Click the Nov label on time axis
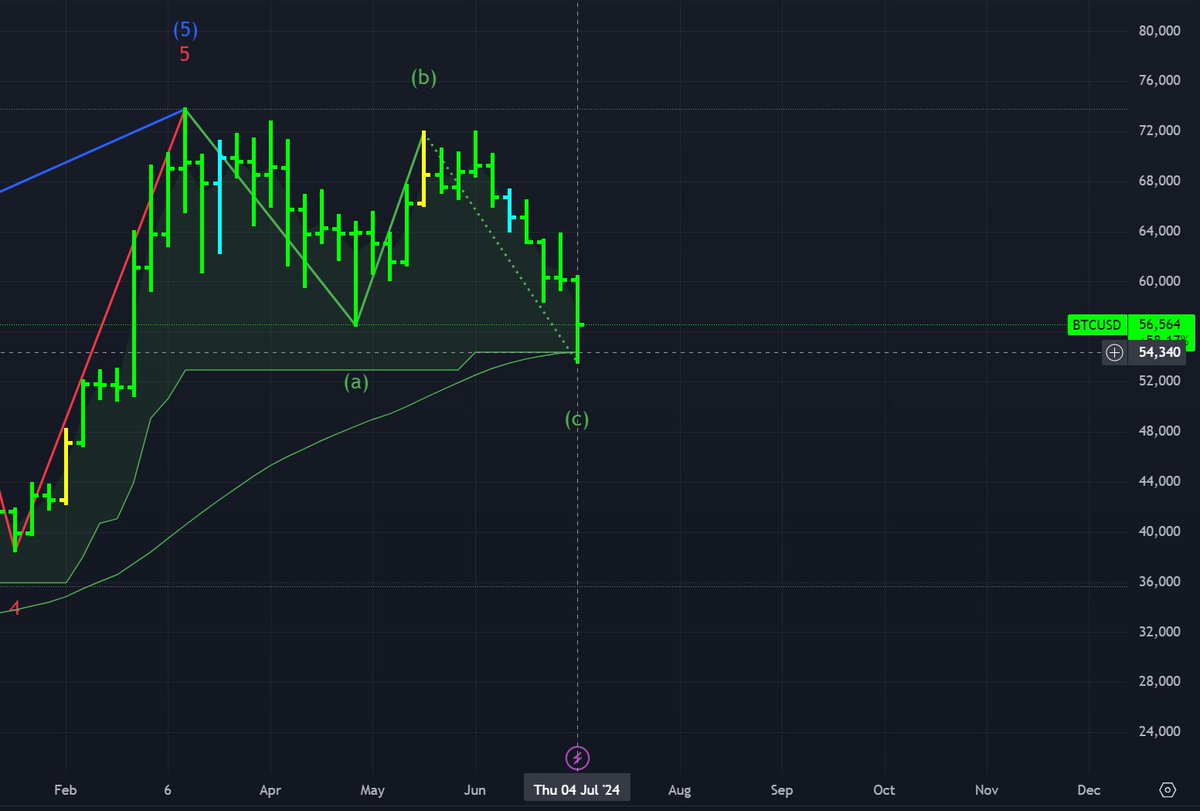 coord(987,790)
